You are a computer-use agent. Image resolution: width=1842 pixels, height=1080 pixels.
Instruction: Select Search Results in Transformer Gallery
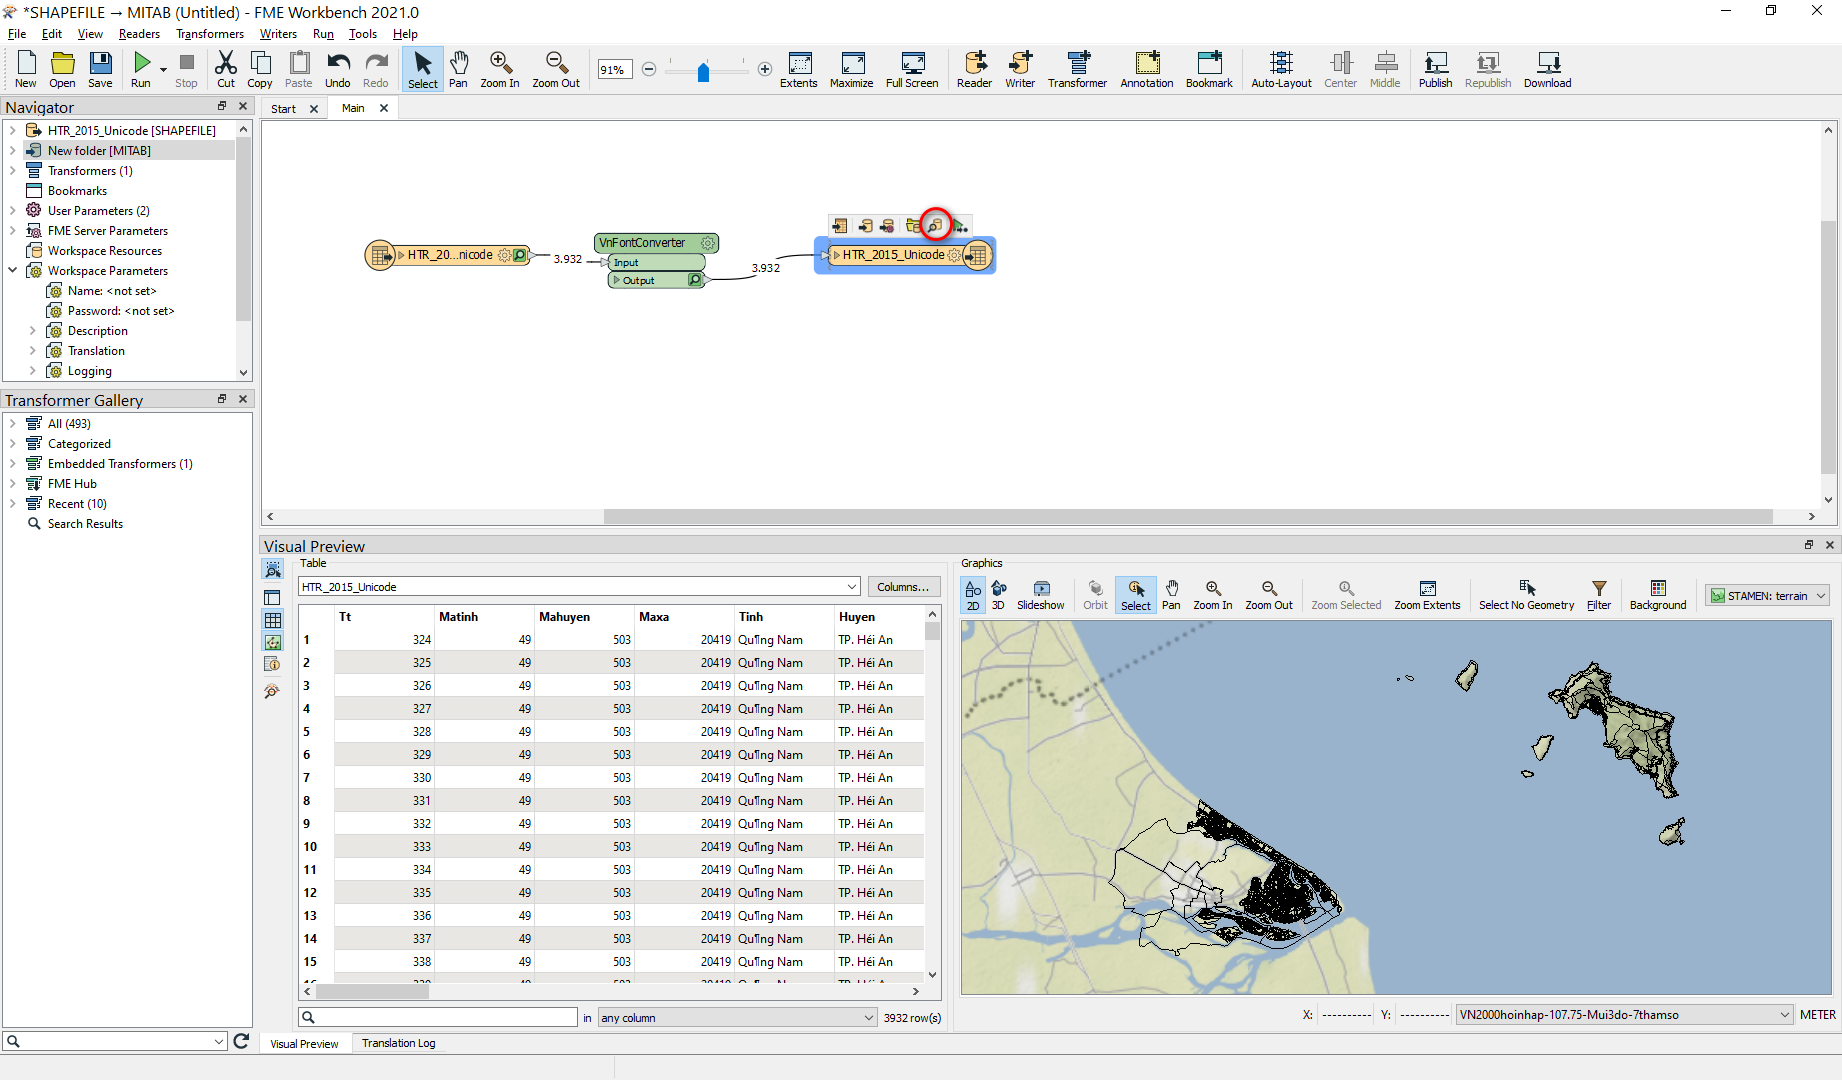tap(85, 523)
